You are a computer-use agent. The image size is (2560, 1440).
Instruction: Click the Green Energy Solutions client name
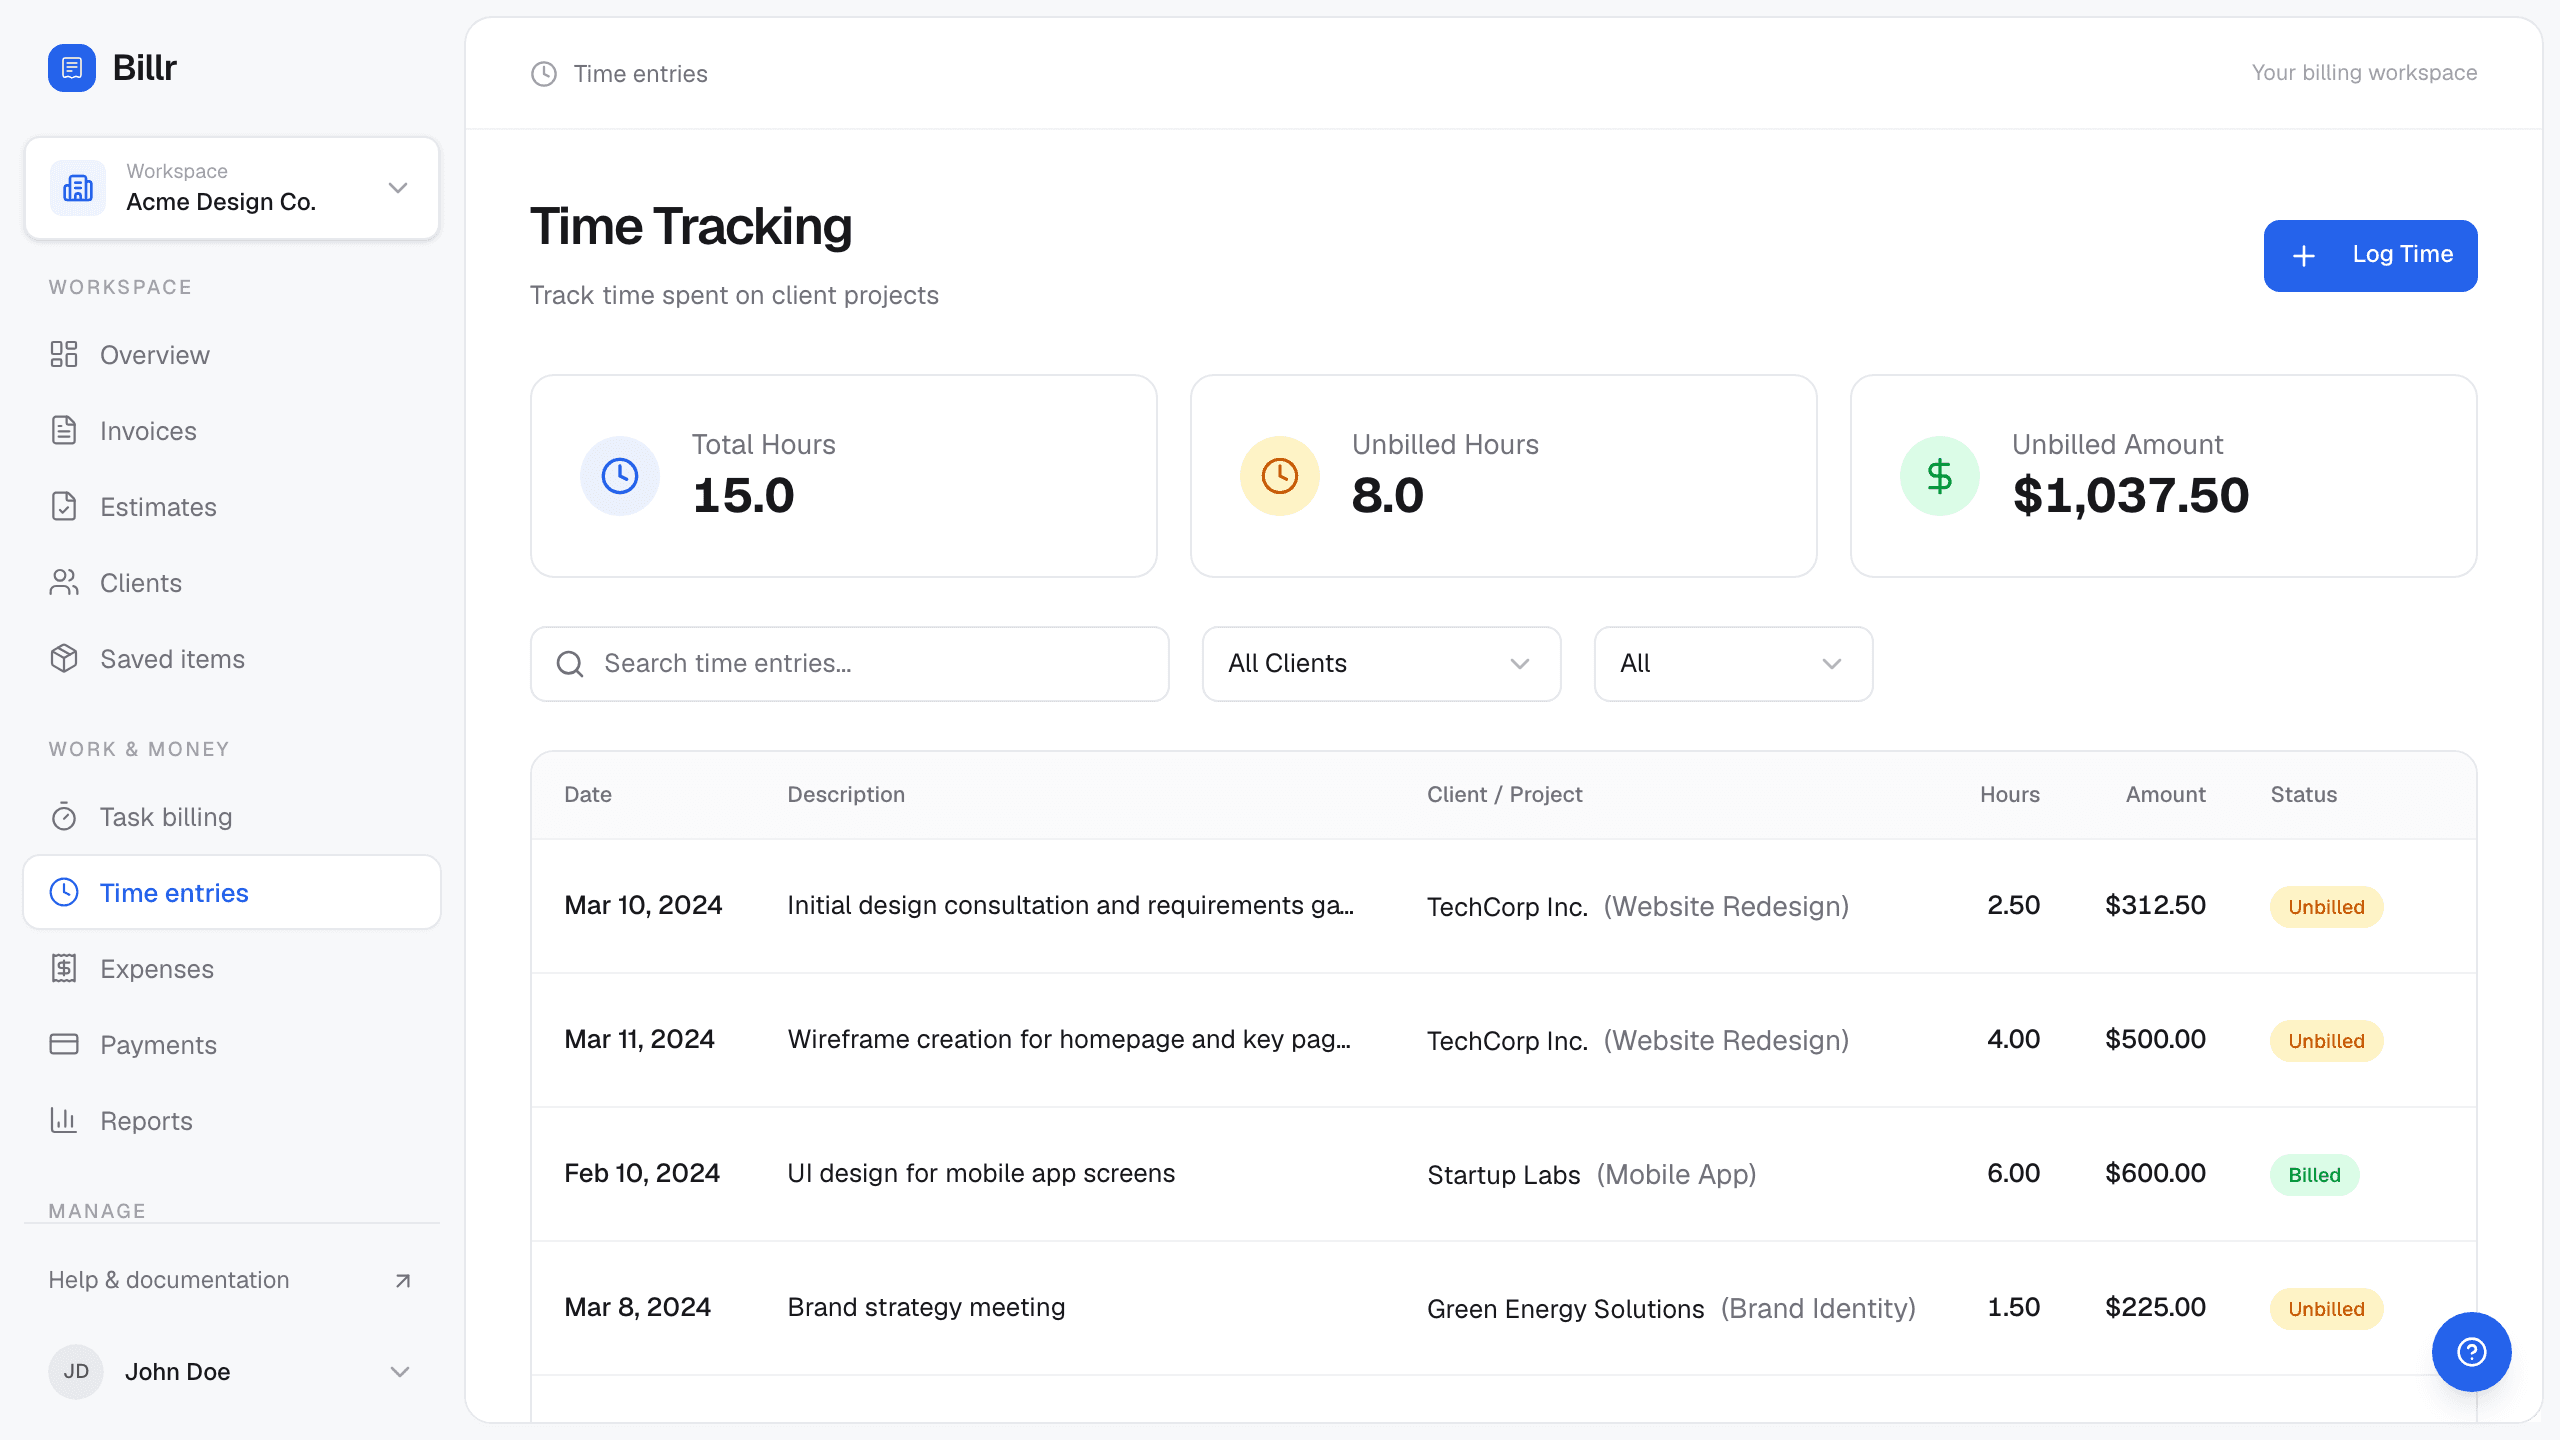(1565, 1309)
